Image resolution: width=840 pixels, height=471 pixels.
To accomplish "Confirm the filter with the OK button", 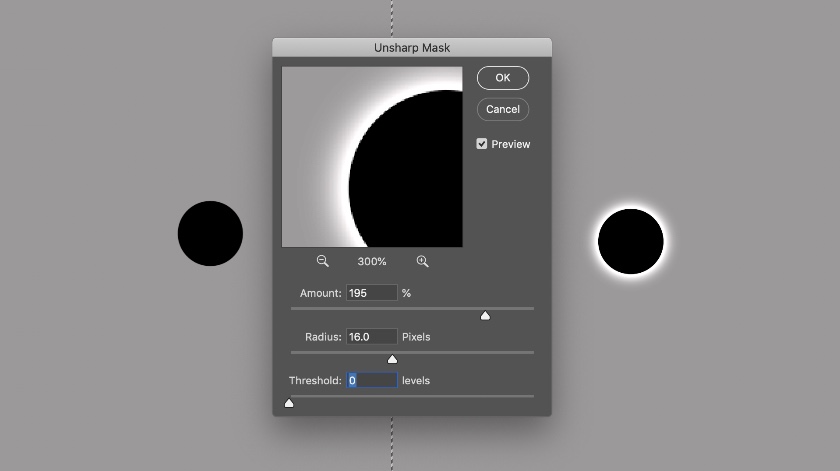I will (x=503, y=78).
